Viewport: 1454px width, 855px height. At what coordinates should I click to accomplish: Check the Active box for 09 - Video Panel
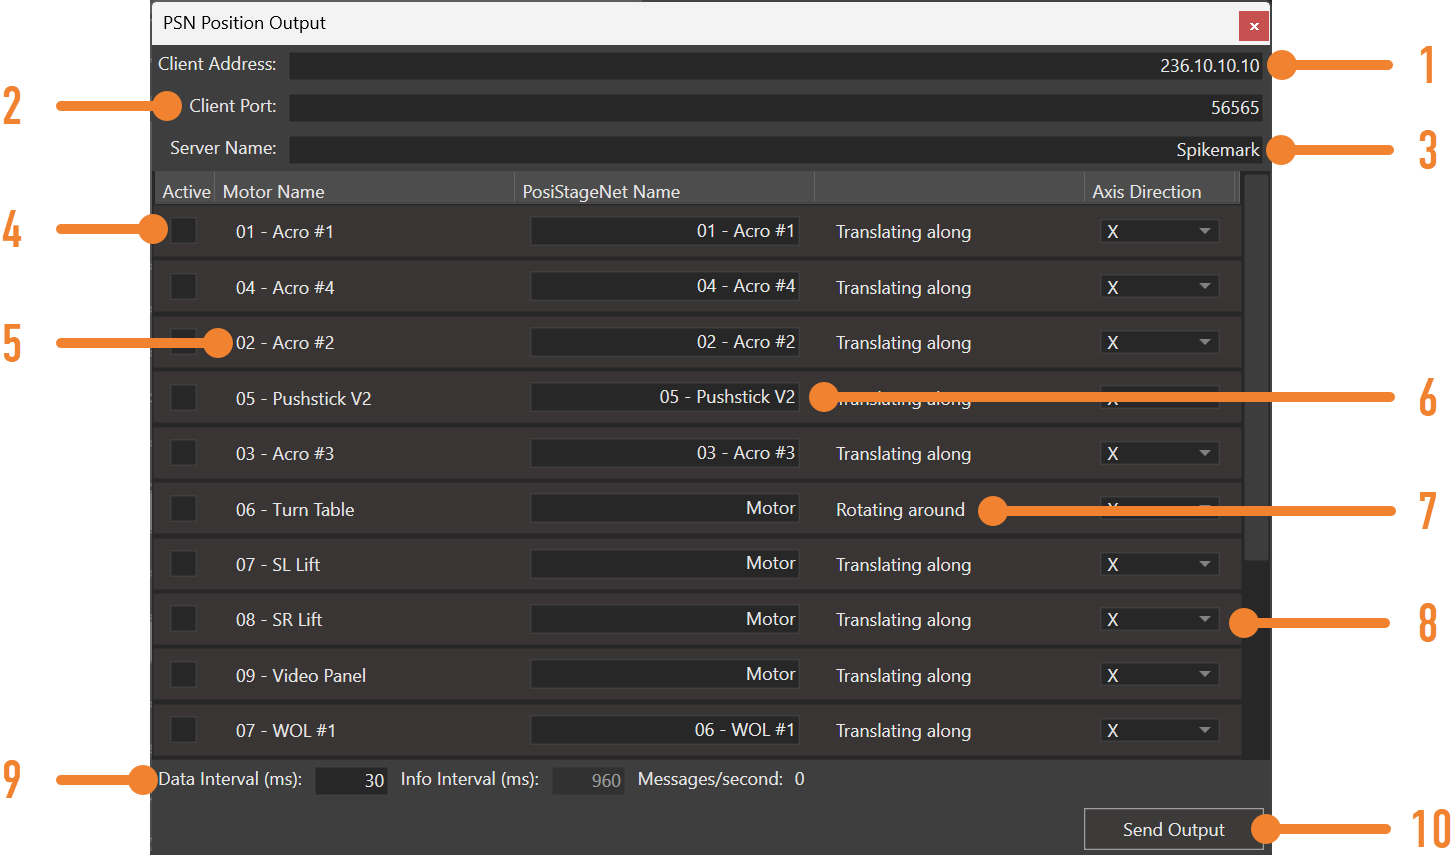[183, 674]
